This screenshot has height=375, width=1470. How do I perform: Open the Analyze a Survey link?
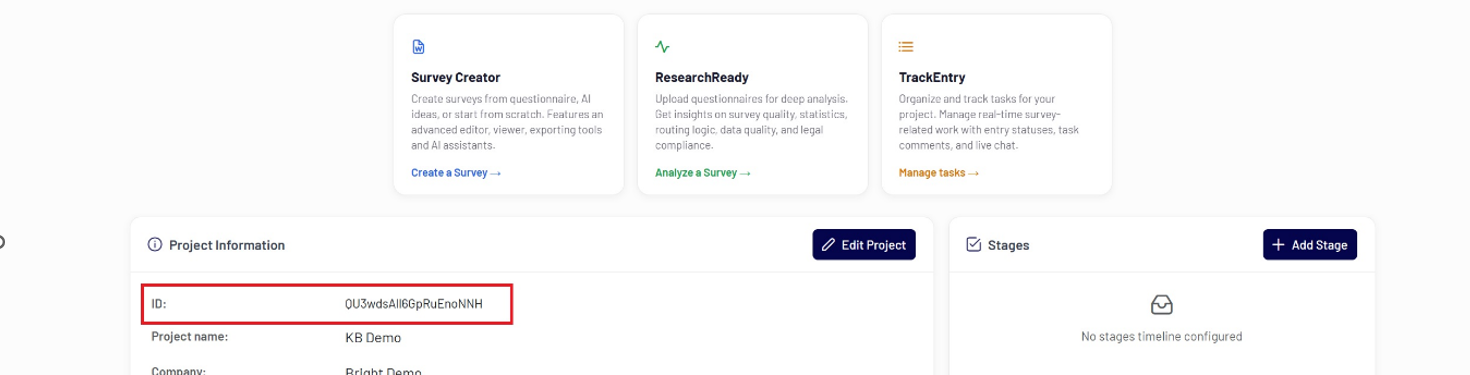[x=703, y=173]
